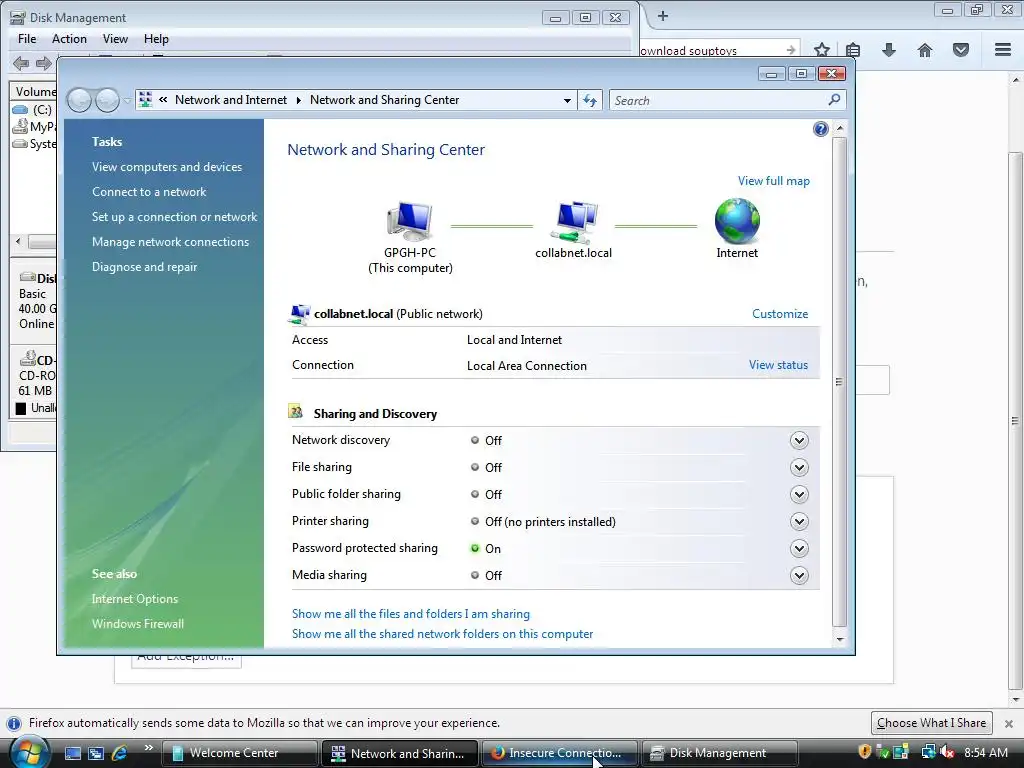
Task: Click the network tray icon
Action: [927, 752]
